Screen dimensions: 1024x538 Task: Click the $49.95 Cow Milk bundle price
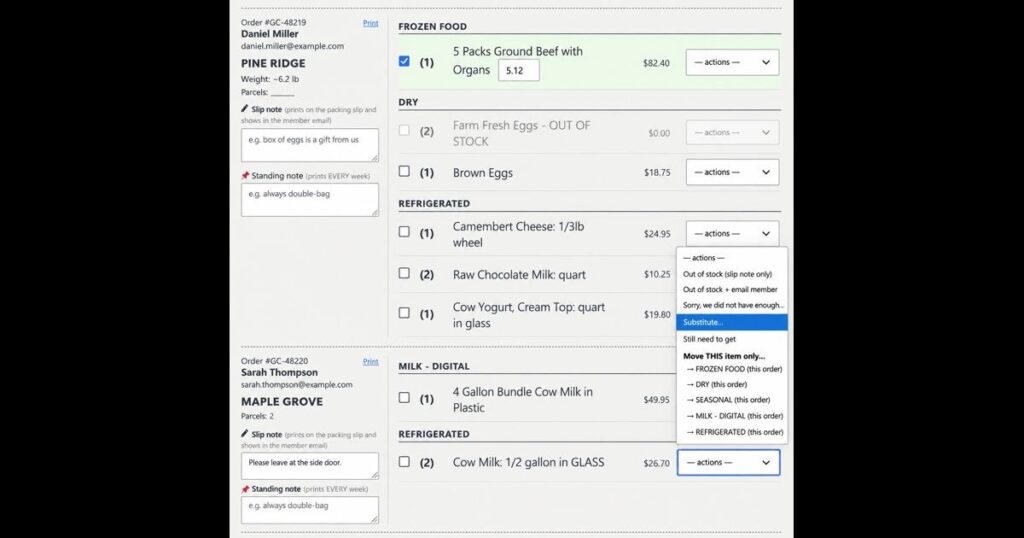(x=656, y=400)
